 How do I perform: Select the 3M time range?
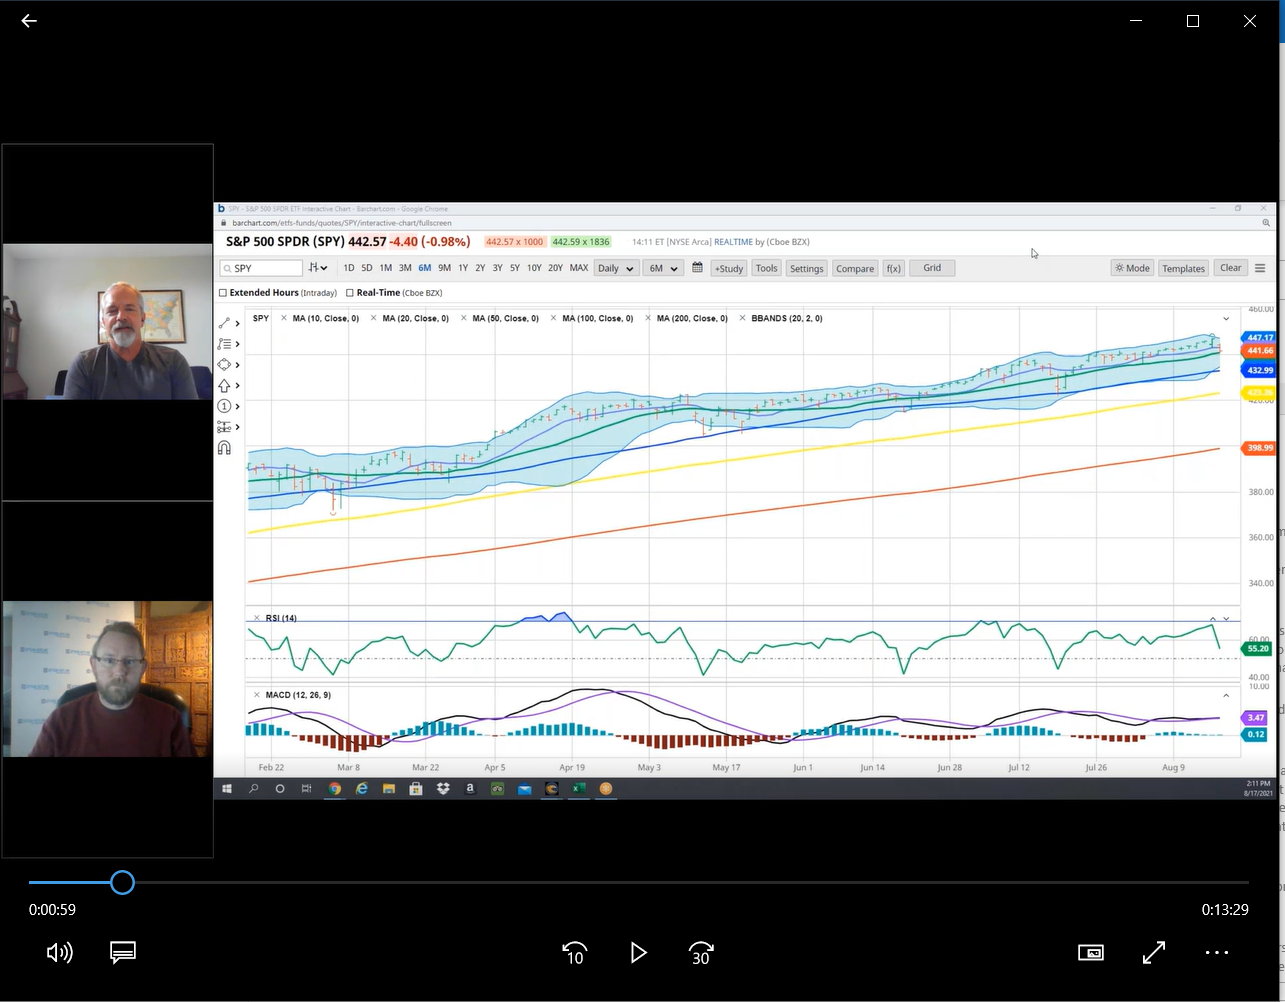pos(405,268)
